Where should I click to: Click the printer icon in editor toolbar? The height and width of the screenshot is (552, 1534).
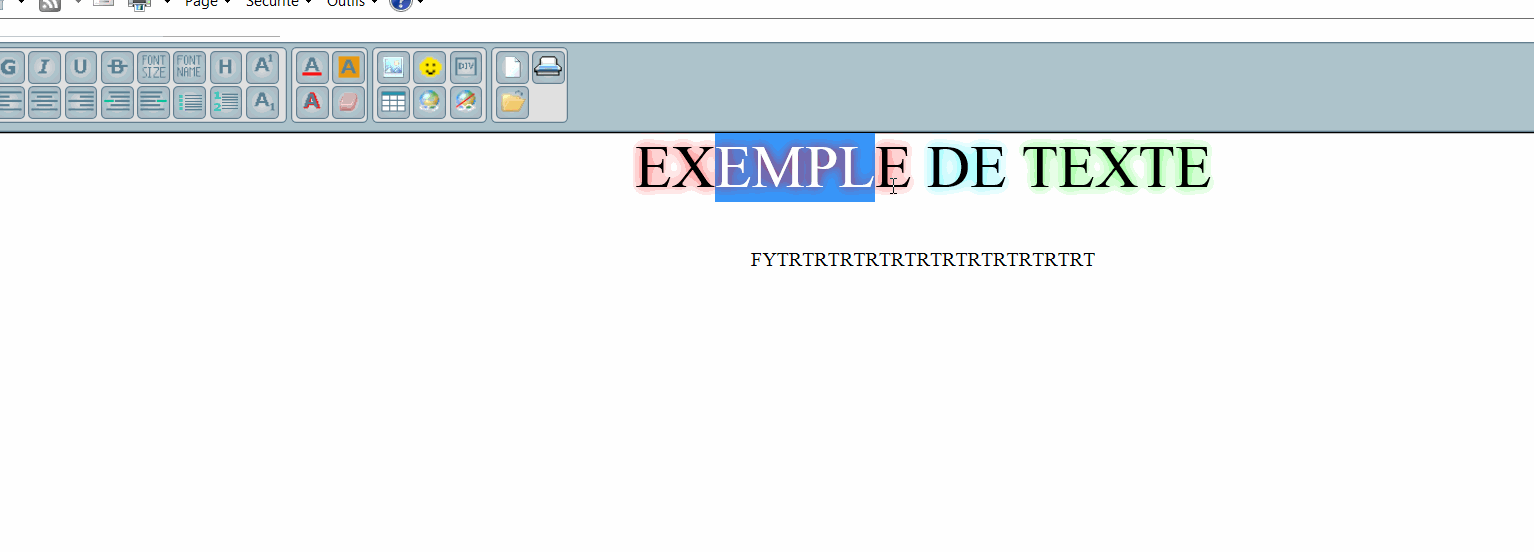pyautogui.click(x=548, y=68)
